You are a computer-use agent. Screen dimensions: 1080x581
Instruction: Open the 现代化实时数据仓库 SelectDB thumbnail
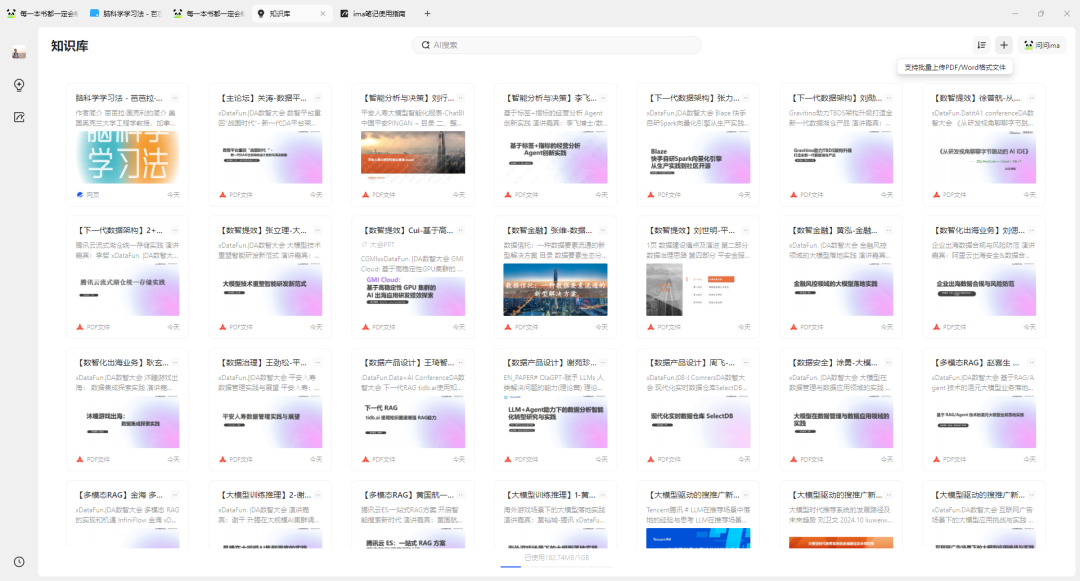click(698, 421)
